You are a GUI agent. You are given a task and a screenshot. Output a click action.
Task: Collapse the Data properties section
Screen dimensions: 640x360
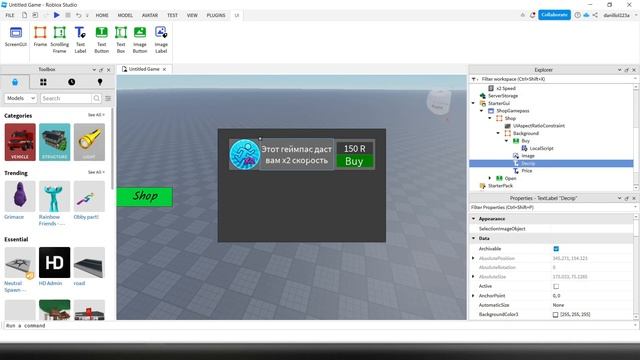[x=473, y=238]
